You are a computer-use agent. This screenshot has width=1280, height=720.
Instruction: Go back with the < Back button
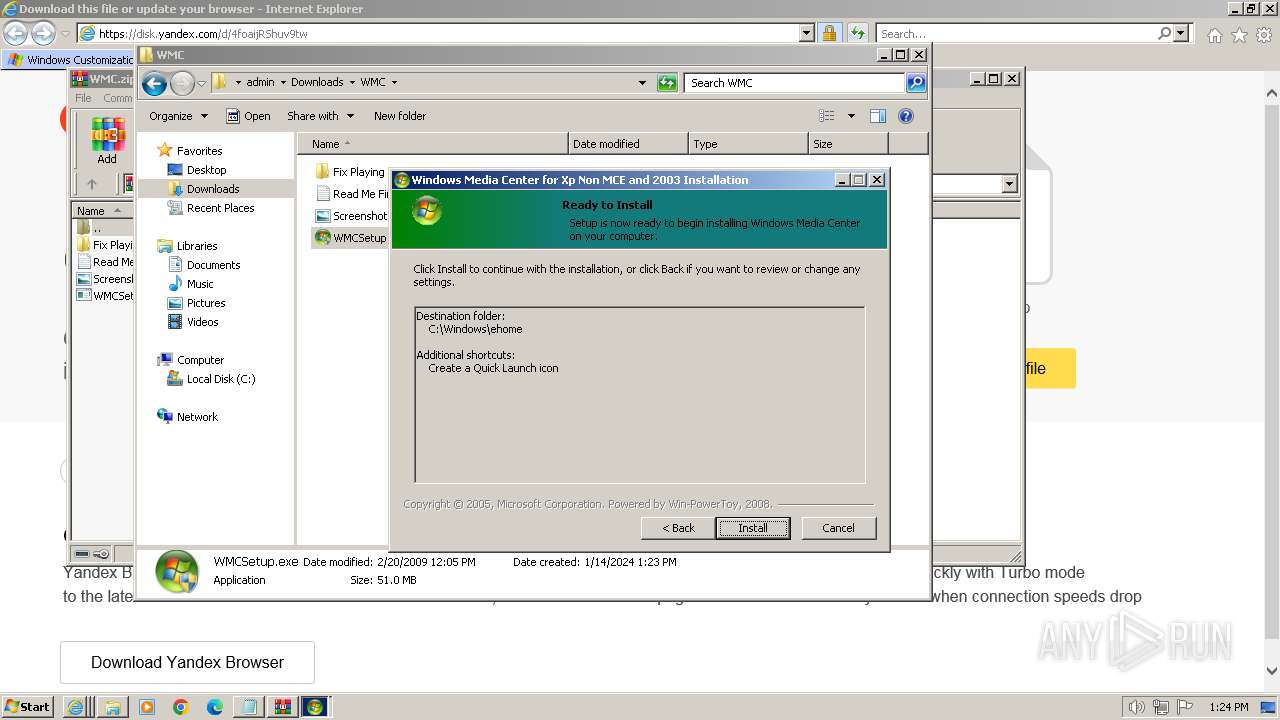pos(678,528)
